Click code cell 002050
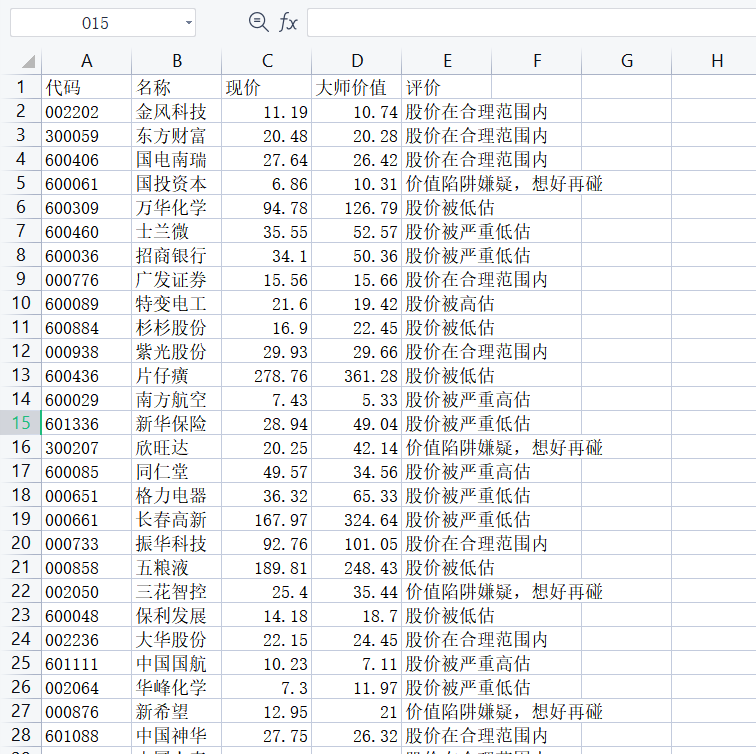The height and width of the screenshot is (754, 756). coord(86,591)
